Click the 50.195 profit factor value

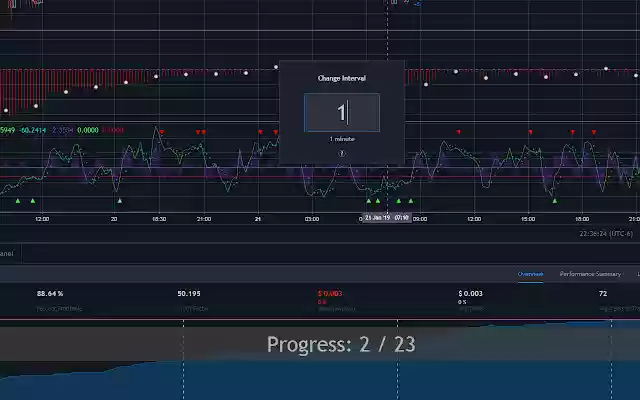[189, 293]
